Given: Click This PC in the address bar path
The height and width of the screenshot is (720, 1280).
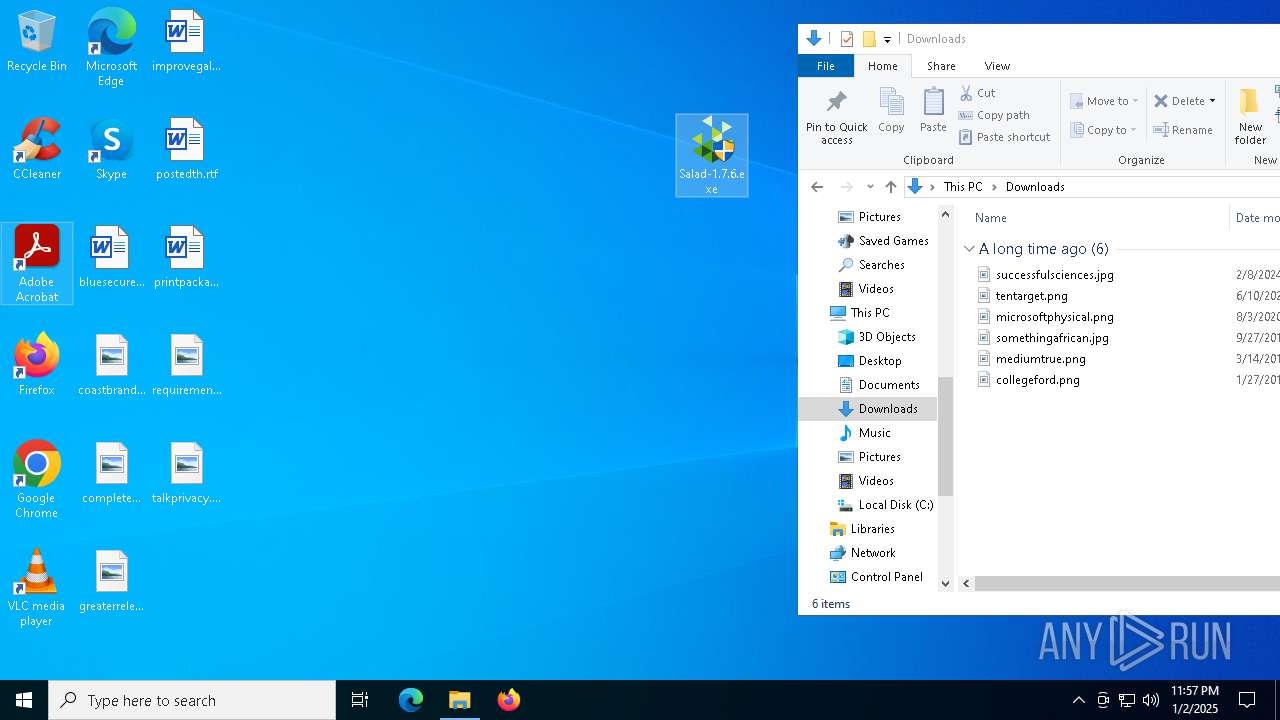Looking at the screenshot, I should 963,187.
